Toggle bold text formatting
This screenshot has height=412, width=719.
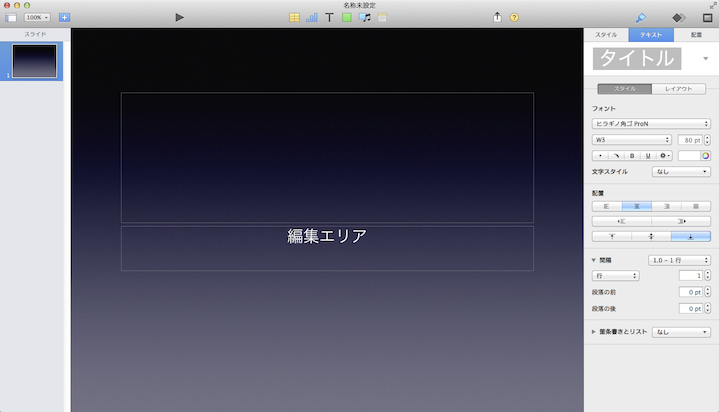[632, 156]
